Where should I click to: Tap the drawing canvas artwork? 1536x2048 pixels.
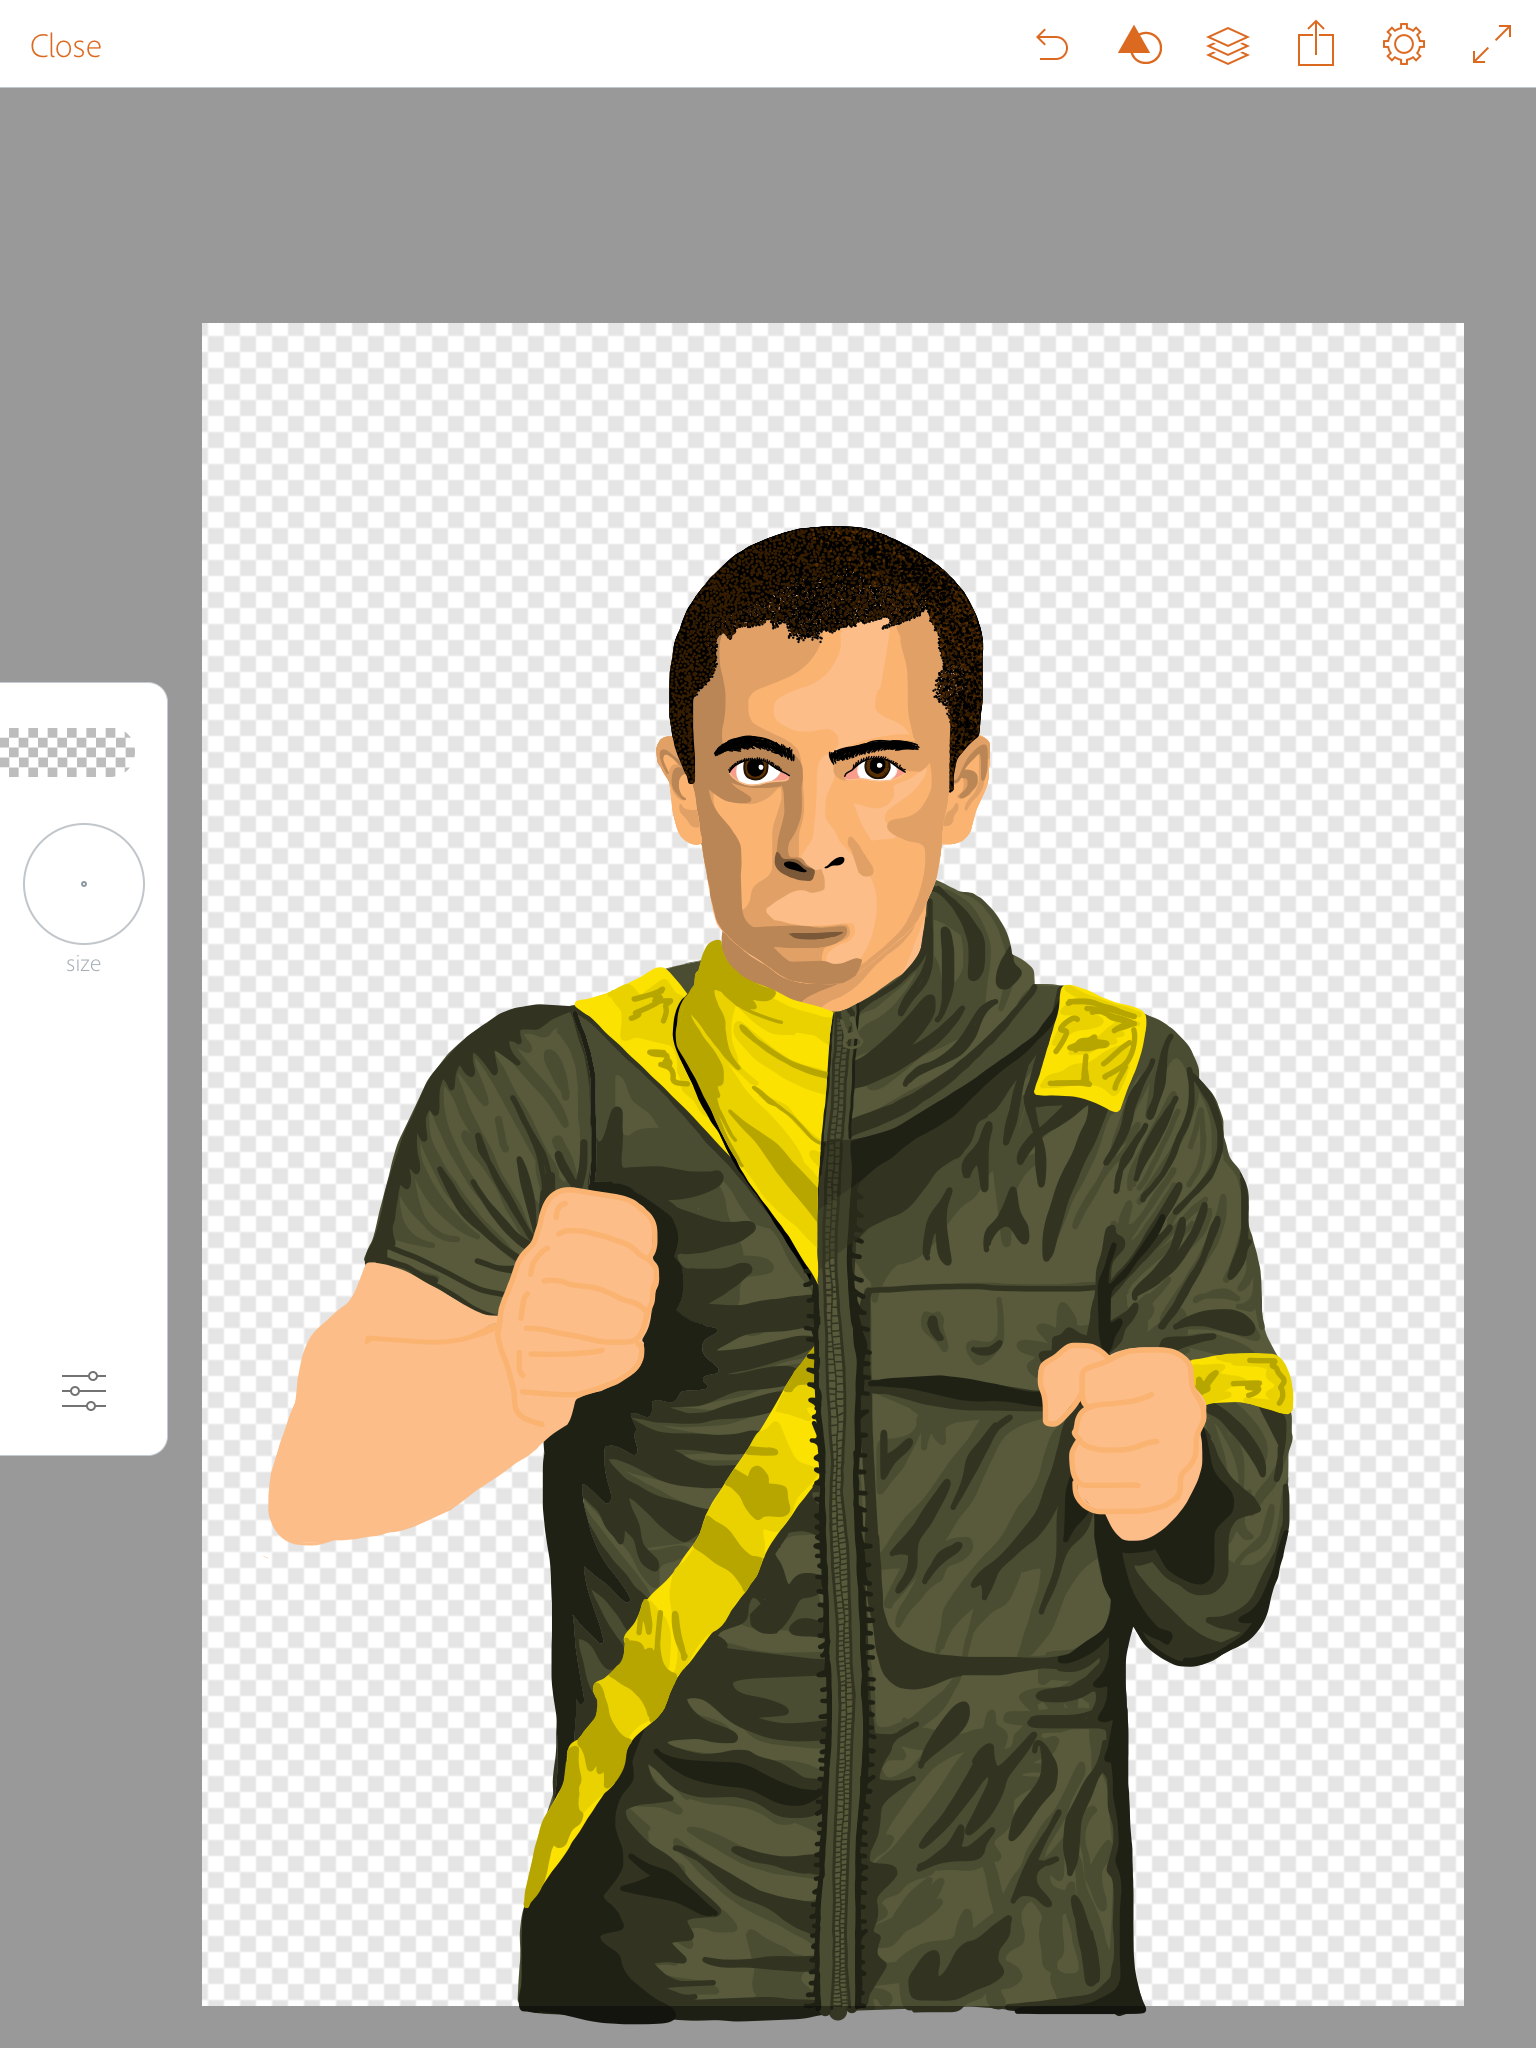click(833, 1164)
